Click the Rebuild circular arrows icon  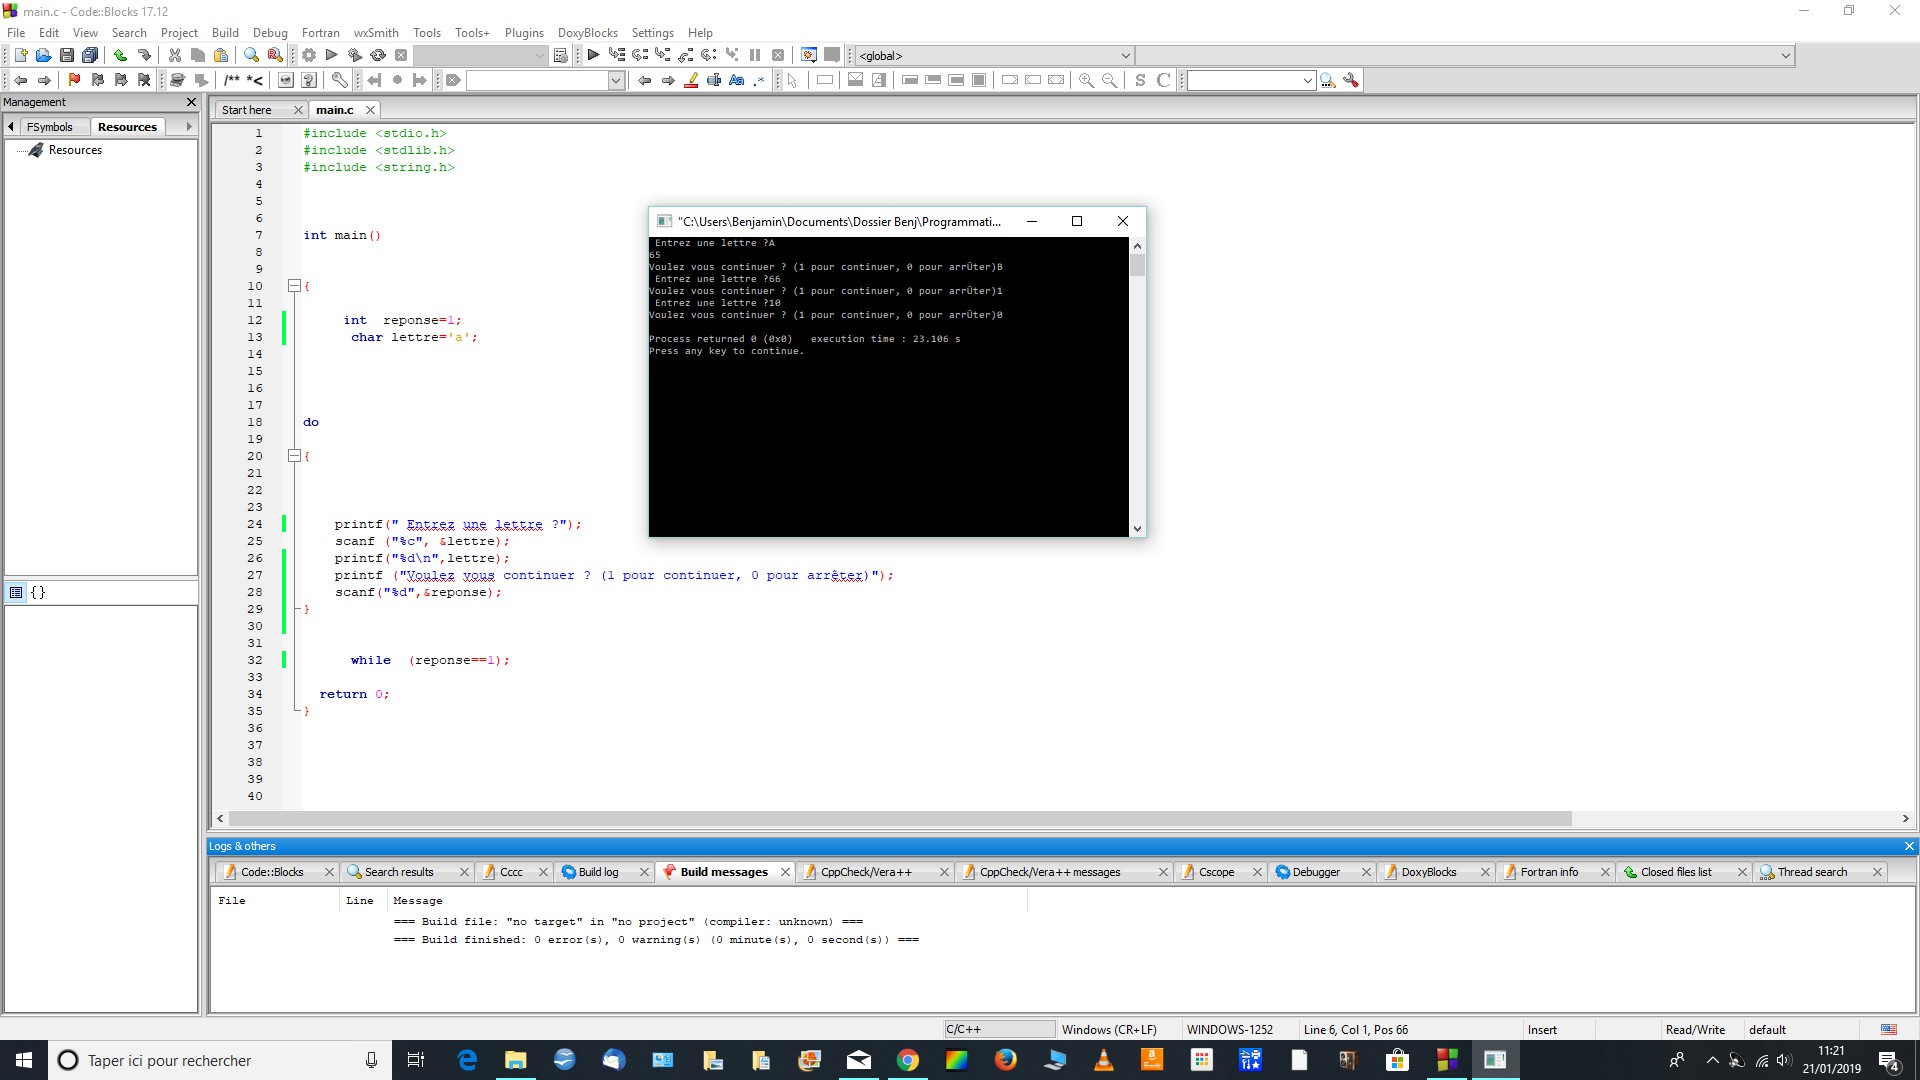(x=378, y=55)
